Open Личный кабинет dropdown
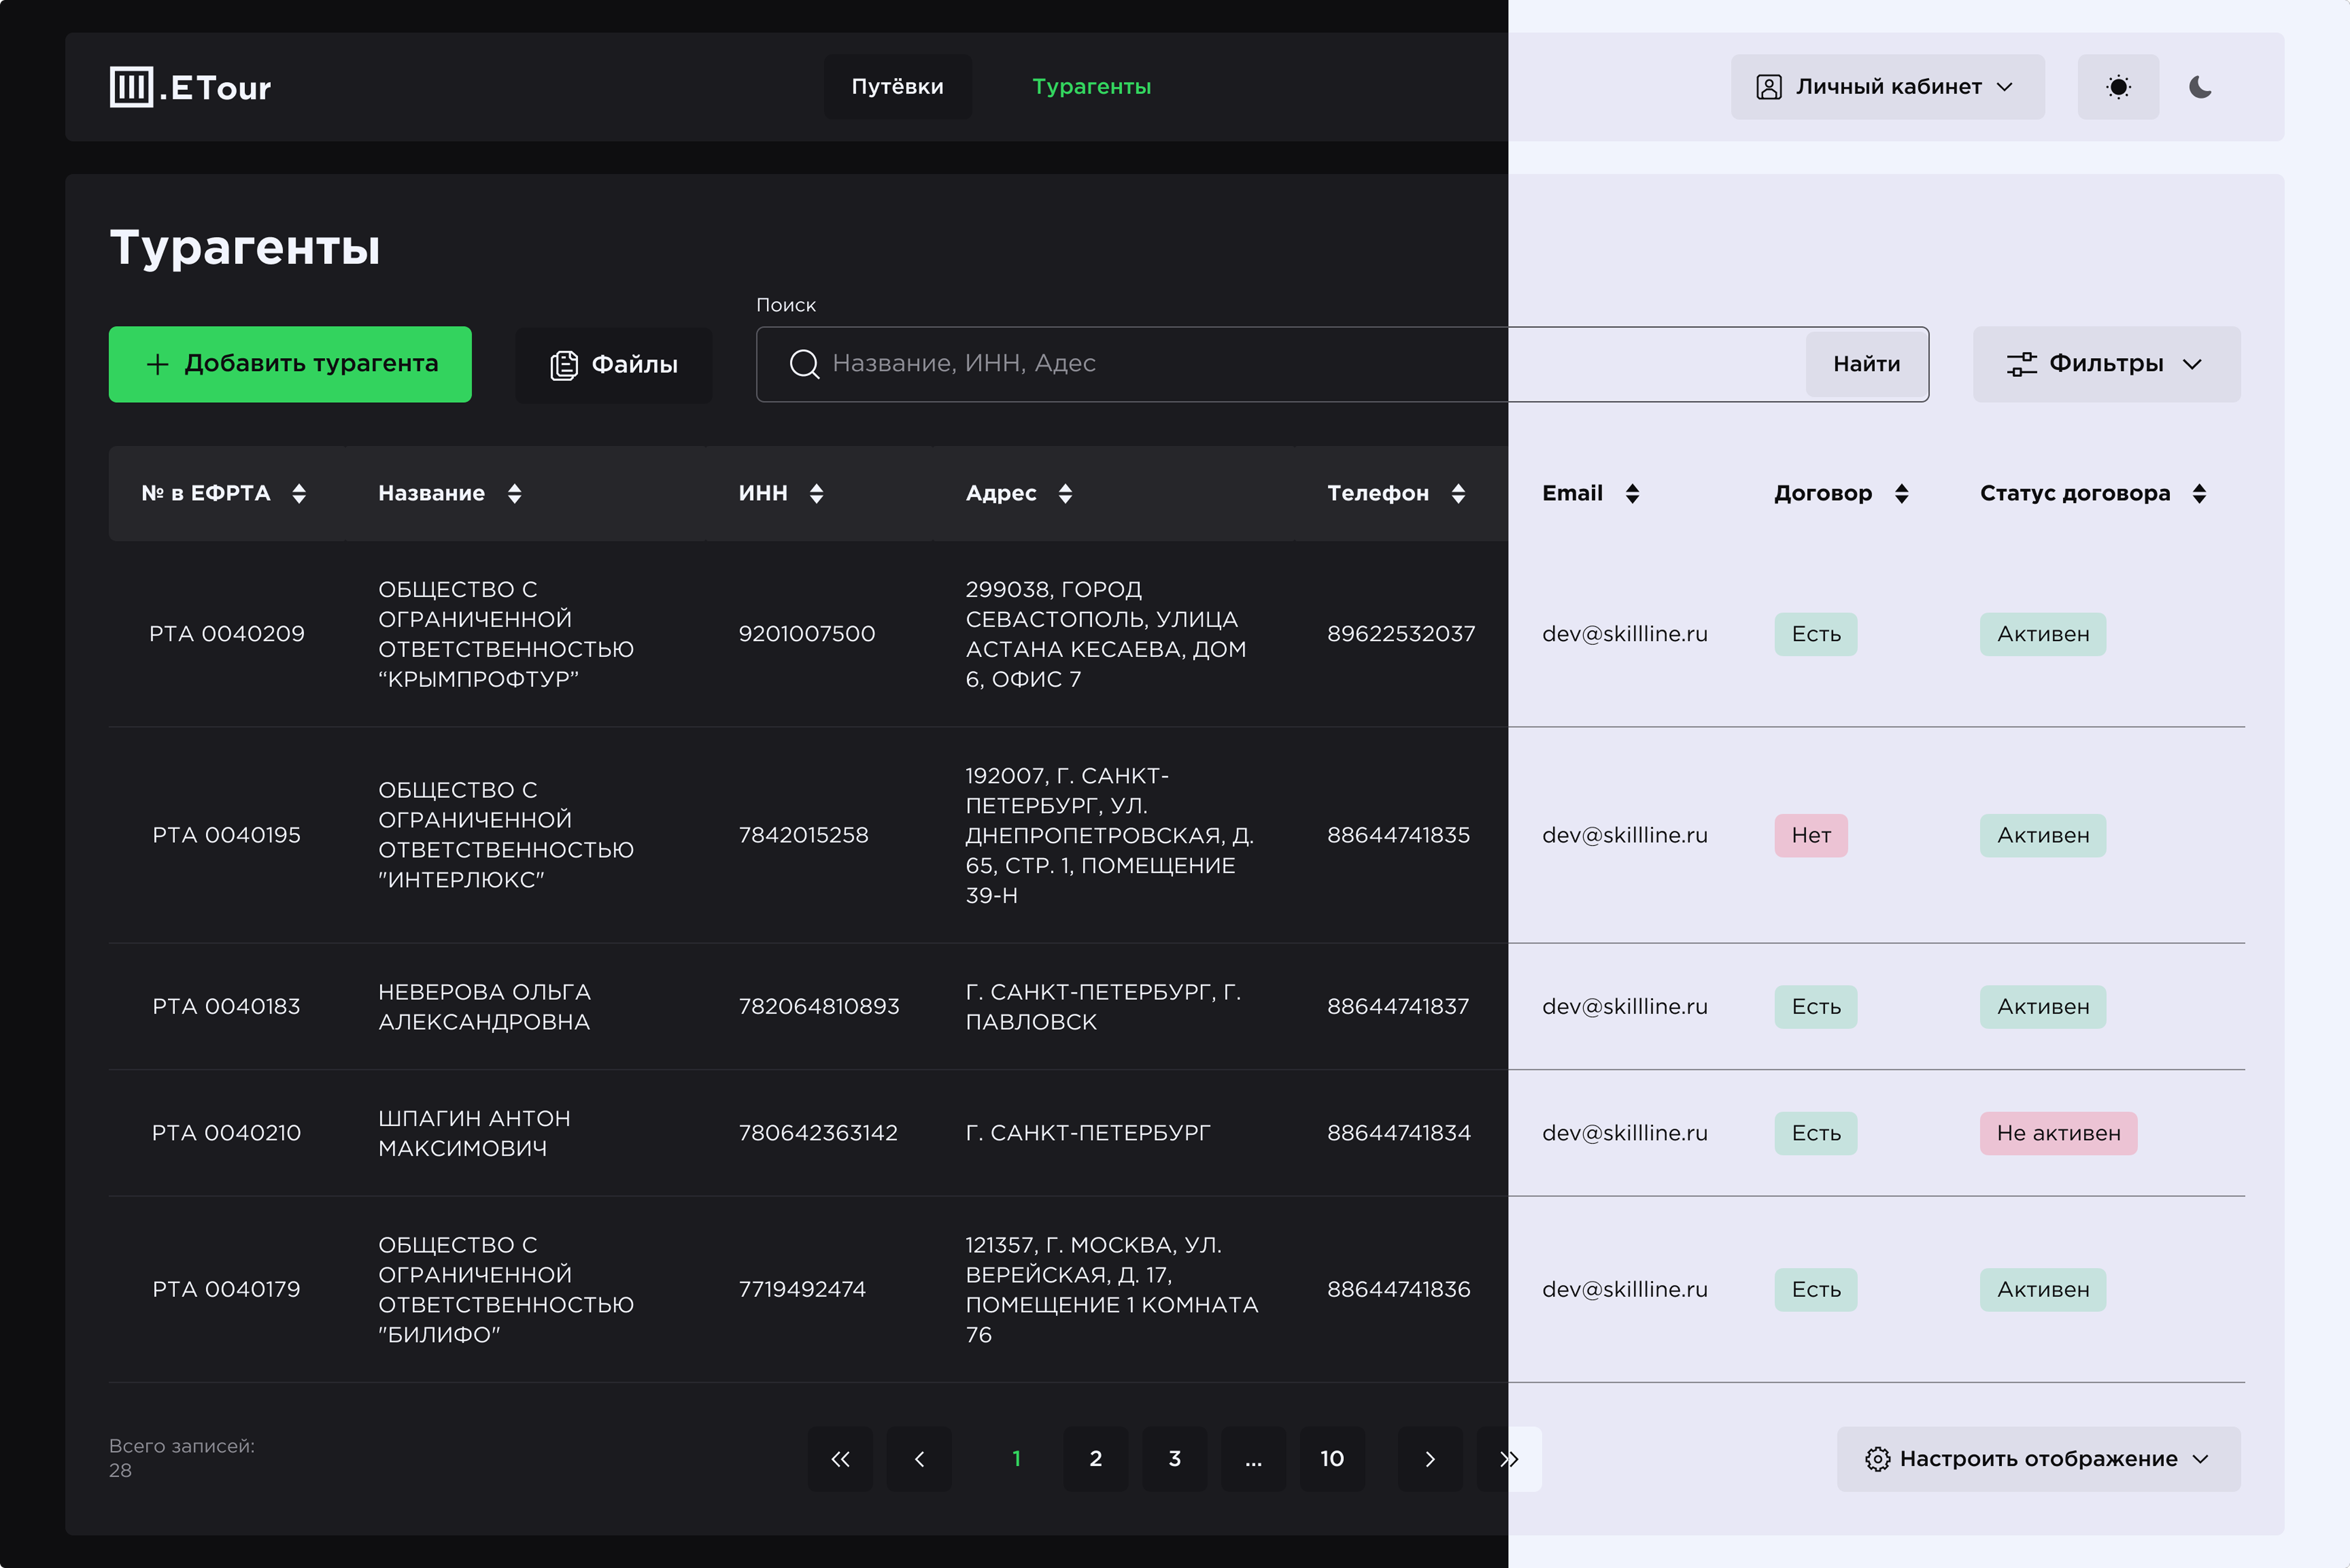 pos(1887,87)
